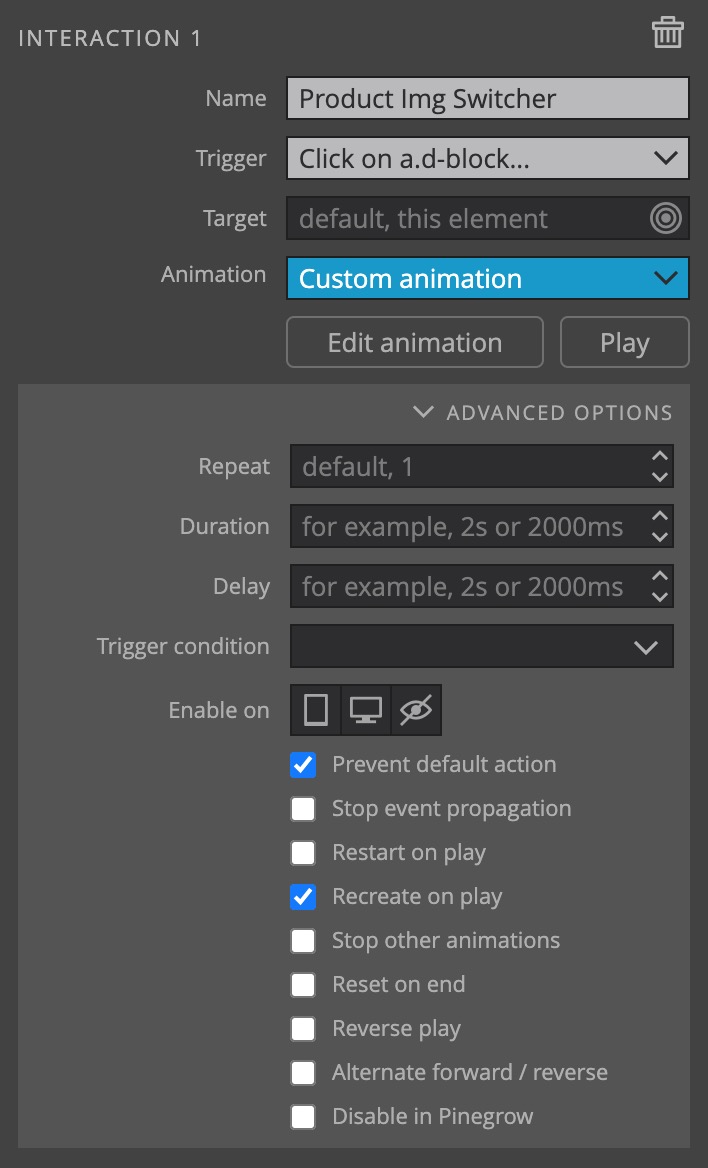Click the Duration field stepper arrows
708x1168 pixels.
(660, 526)
